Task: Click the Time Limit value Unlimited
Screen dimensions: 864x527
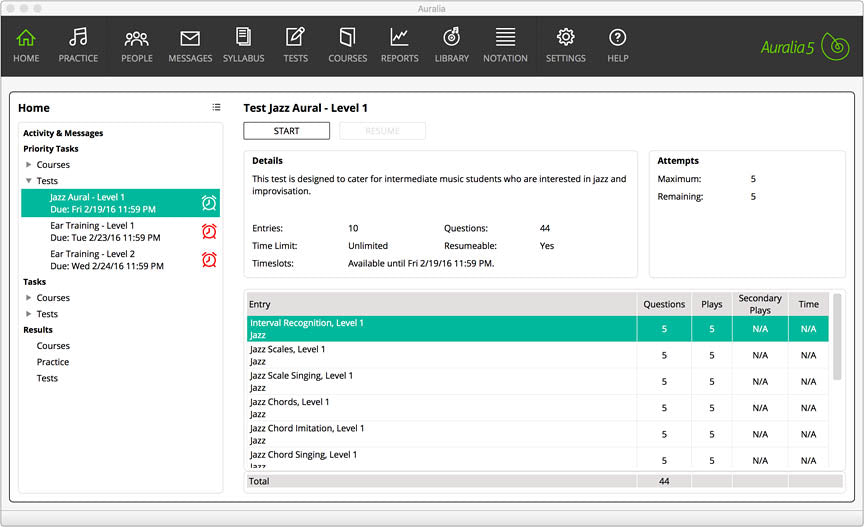Action: point(368,245)
